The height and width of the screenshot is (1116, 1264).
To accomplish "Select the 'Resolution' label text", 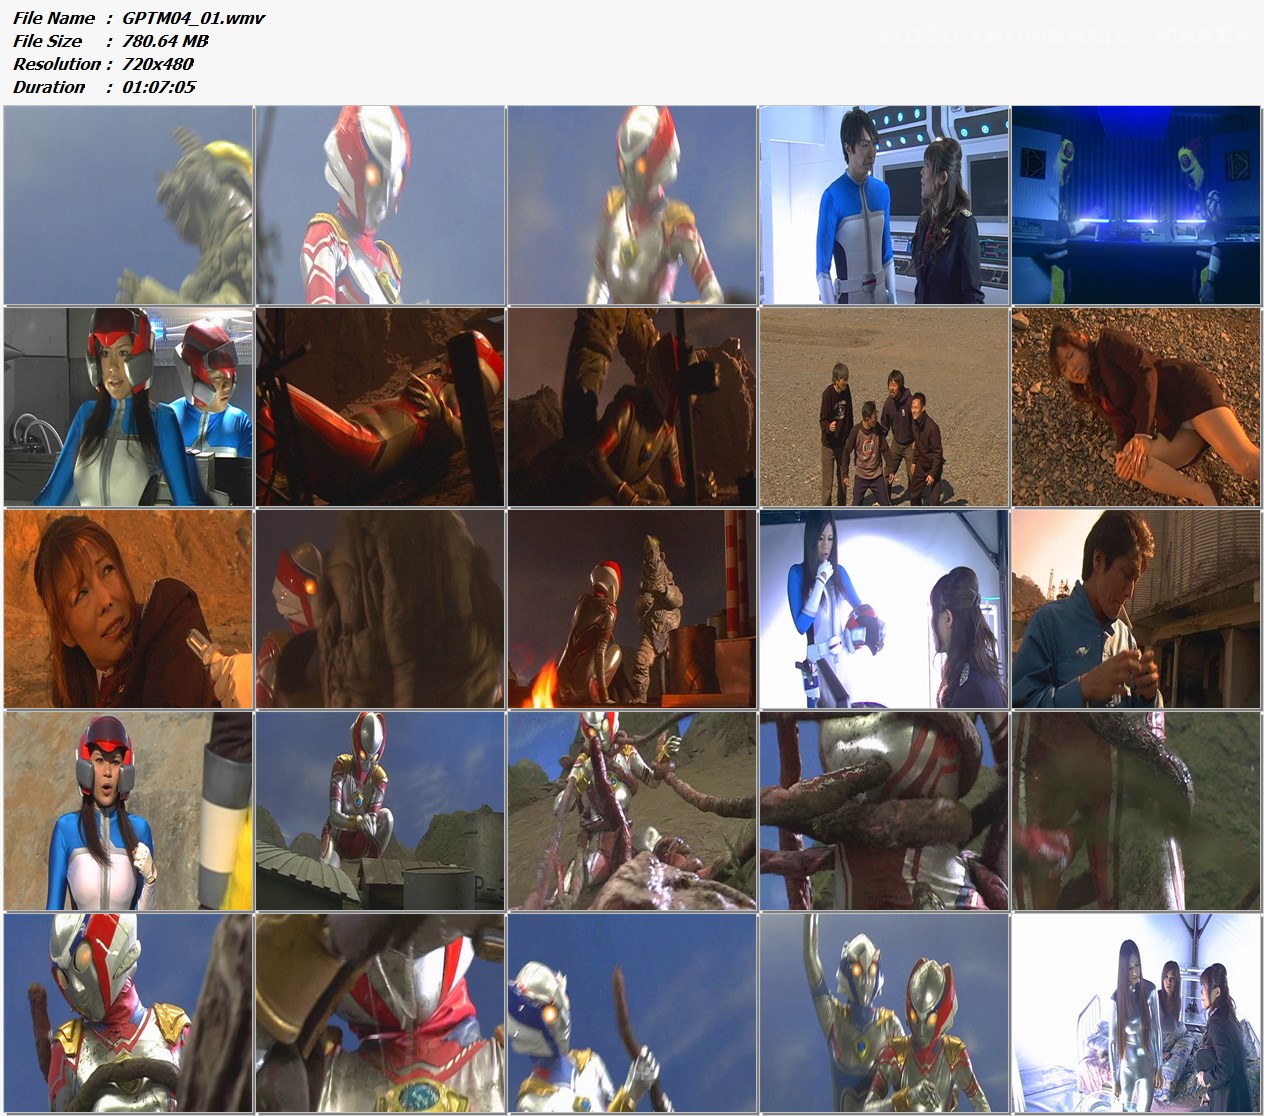I will point(57,64).
